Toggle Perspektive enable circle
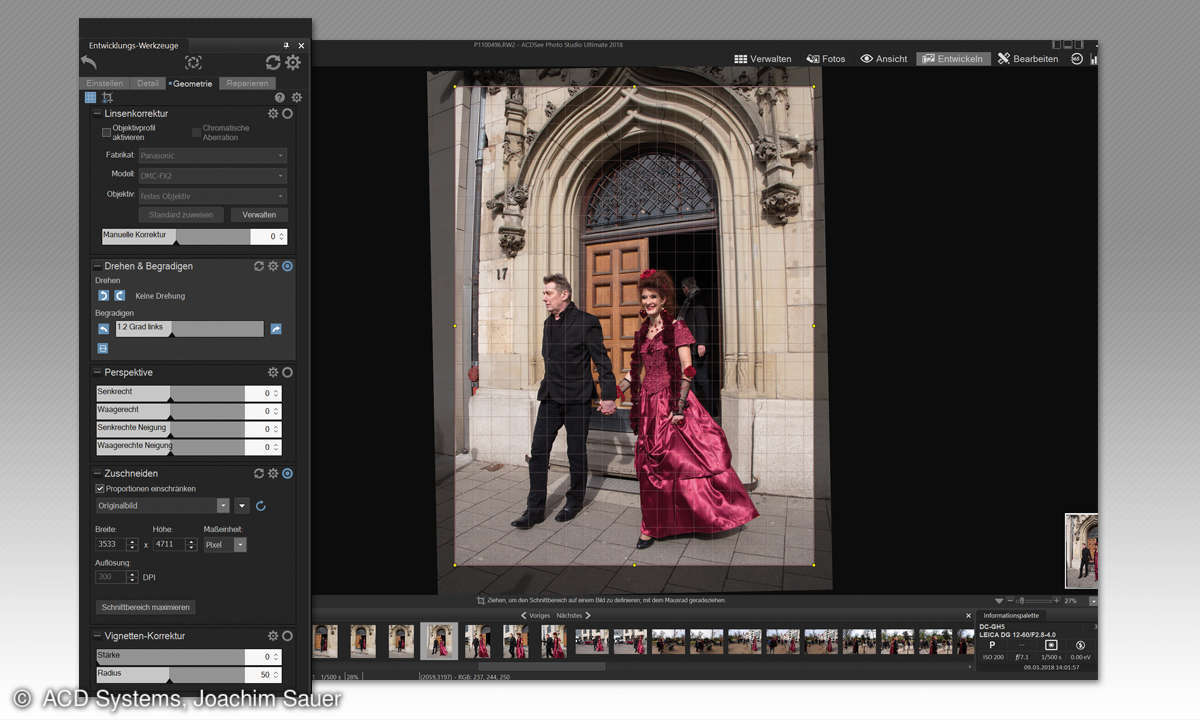The width and height of the screenshot is (1200, 720). pyautogui.click(x=287, y=372)
